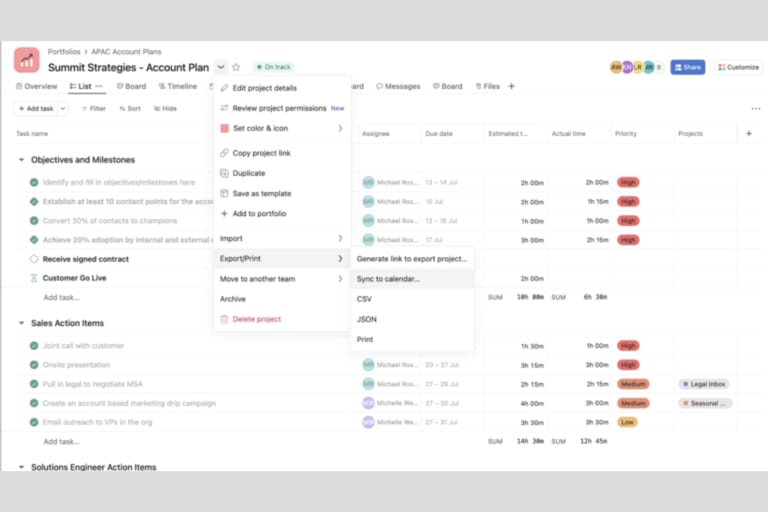
Task: Choose Sync to calendar
Action: pyautogui.click(x=412, y=279)
